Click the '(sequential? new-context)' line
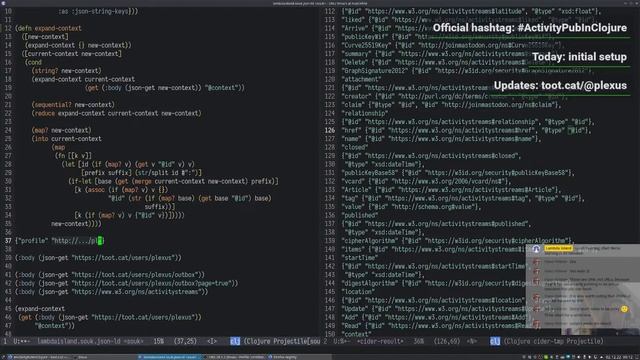 [x=73, y=104]
